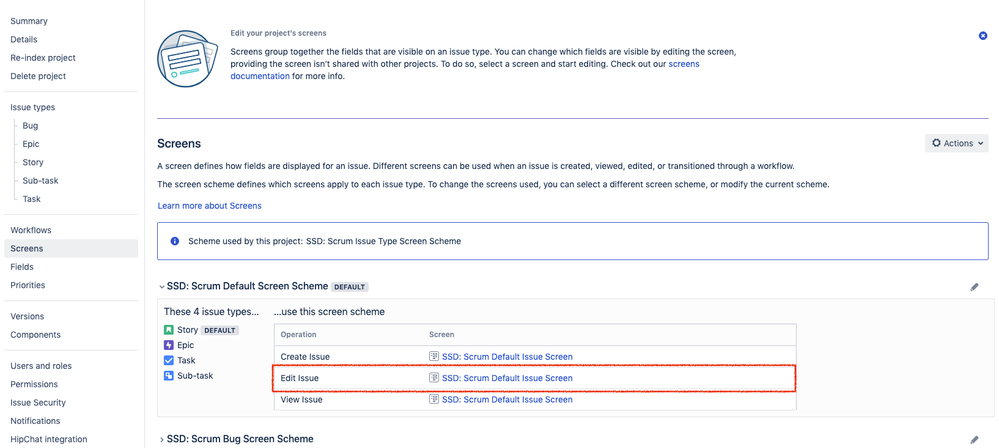Click the screen icon in the Edit Issue row
Viewport: 999px width, 448px height.
point(435,378)
